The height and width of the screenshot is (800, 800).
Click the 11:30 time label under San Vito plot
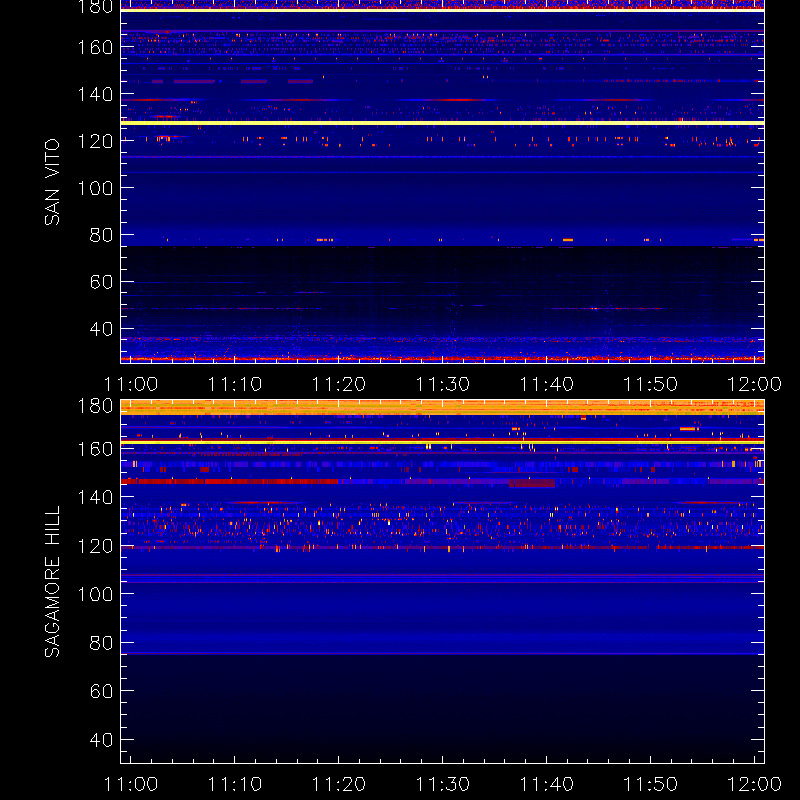tap(443, 384)
